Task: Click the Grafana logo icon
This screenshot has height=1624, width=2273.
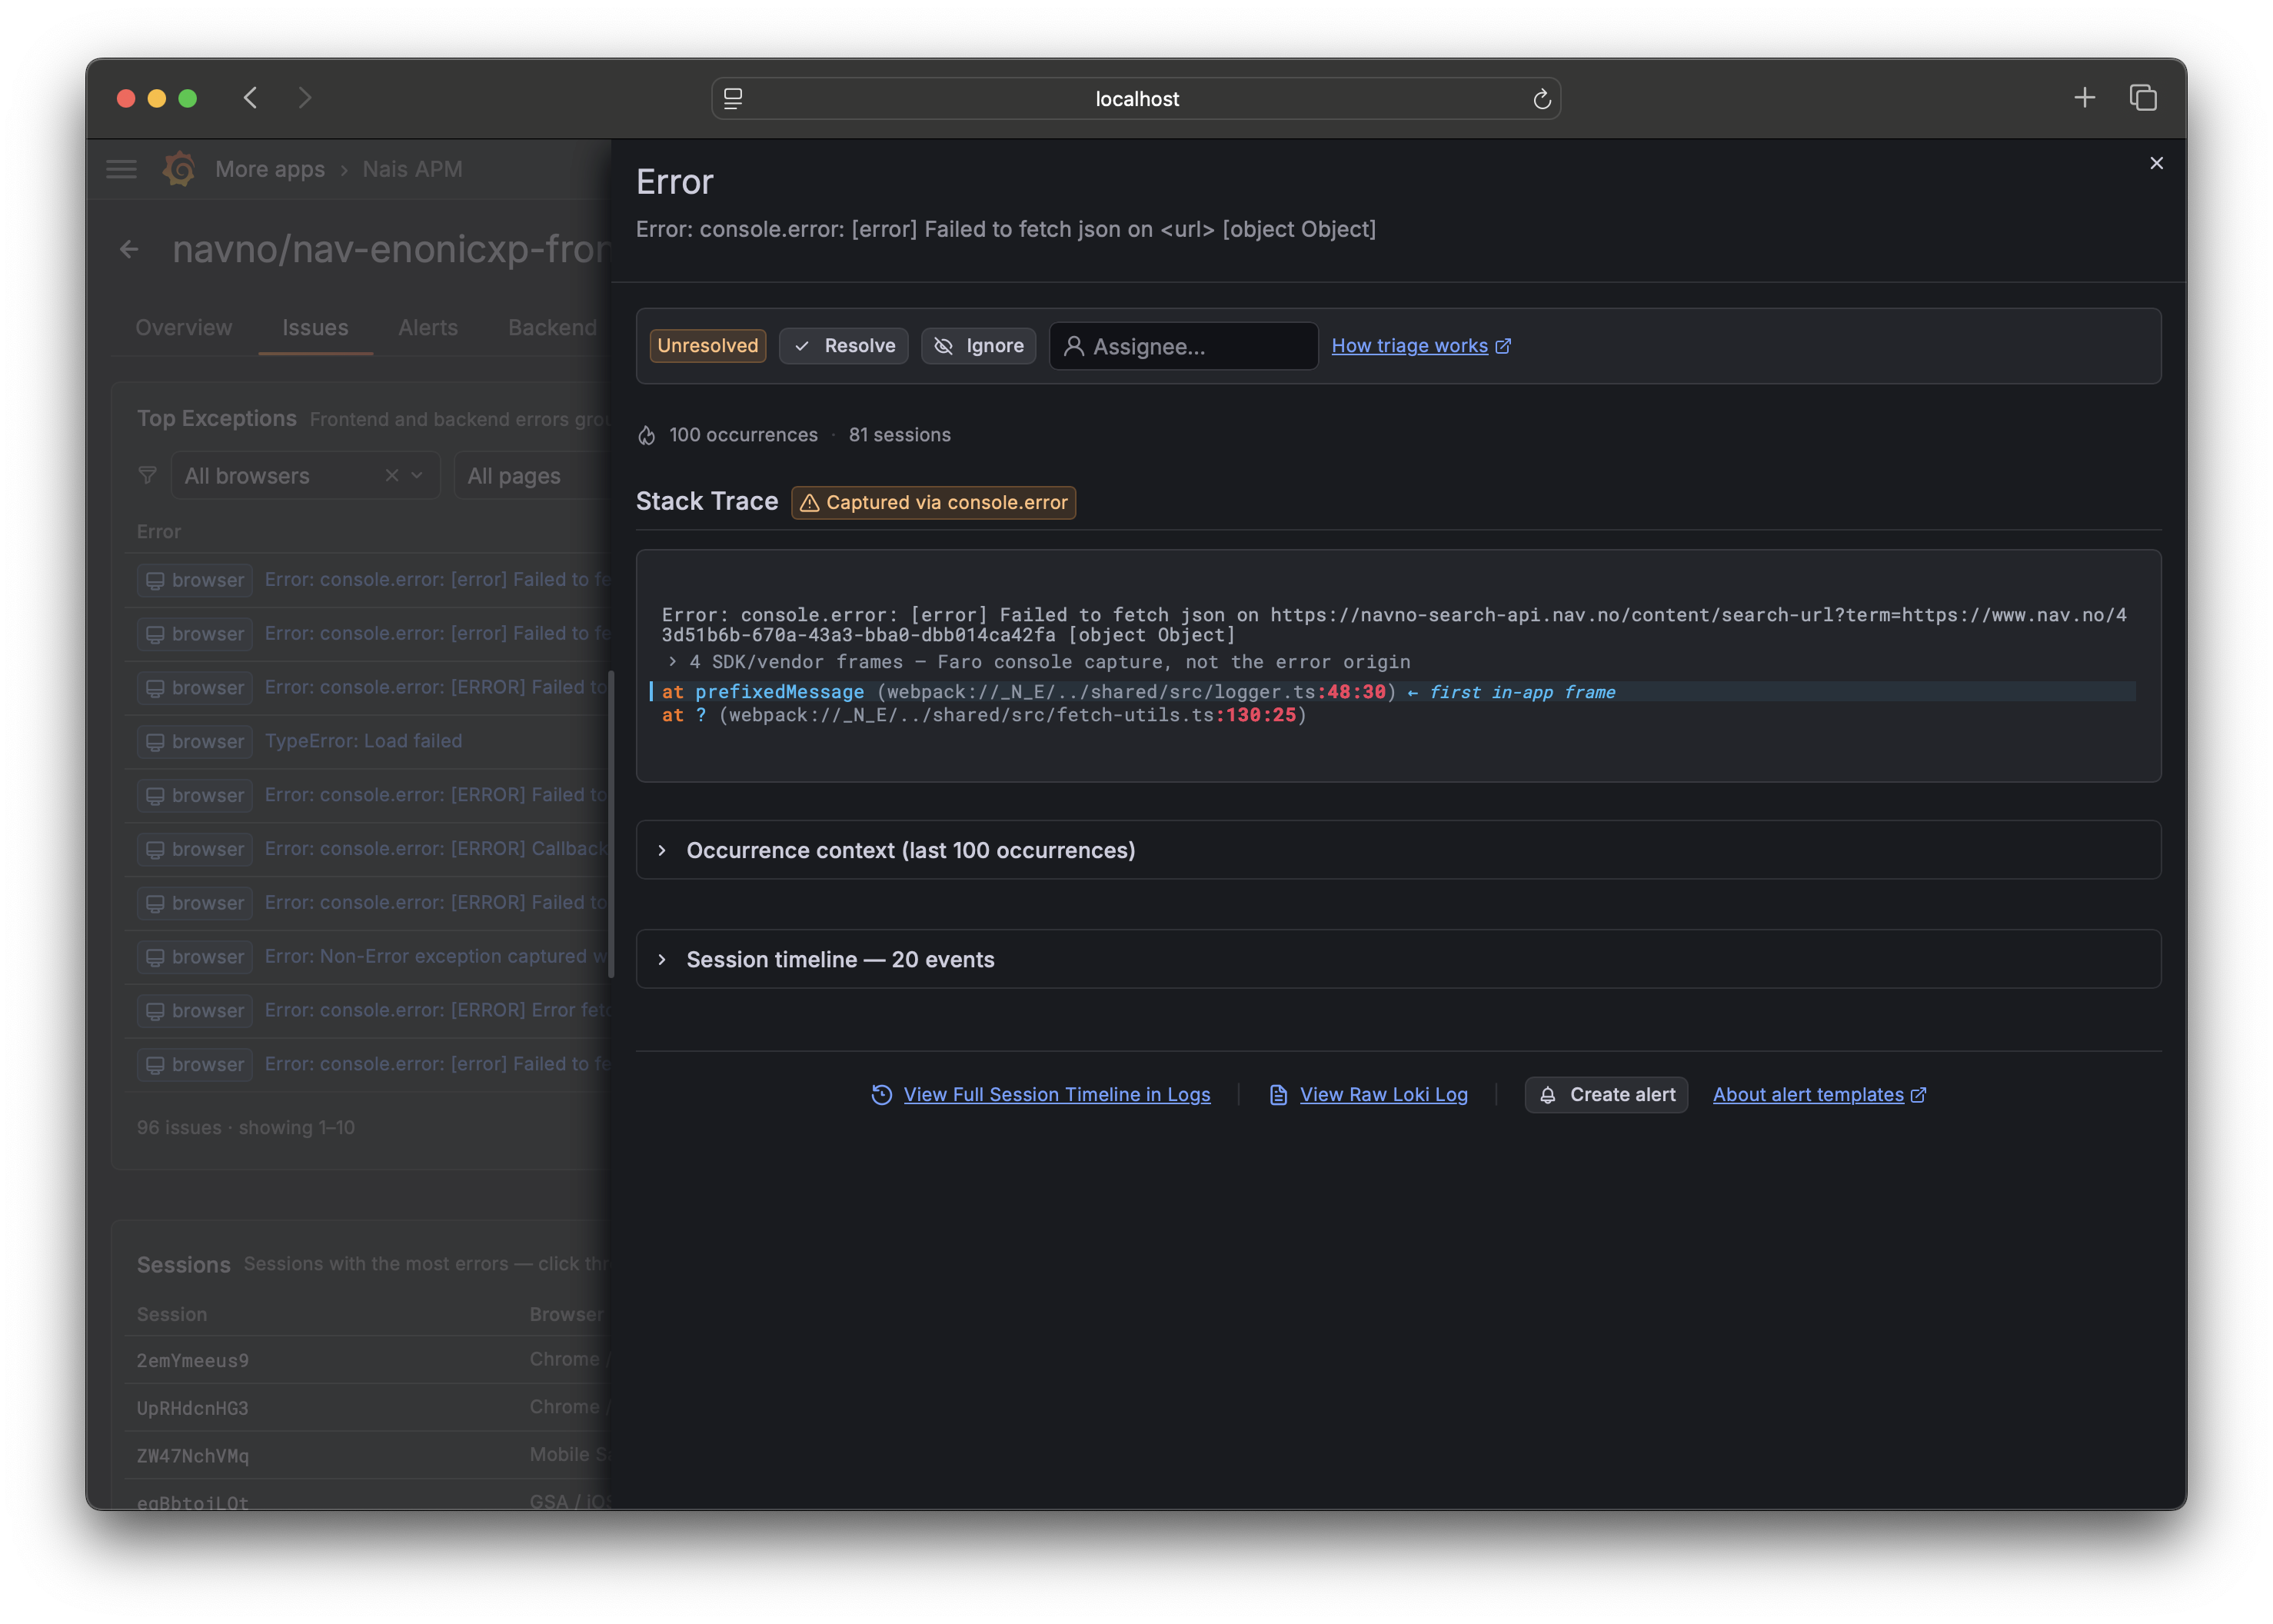Action: [x=179, y=169]
